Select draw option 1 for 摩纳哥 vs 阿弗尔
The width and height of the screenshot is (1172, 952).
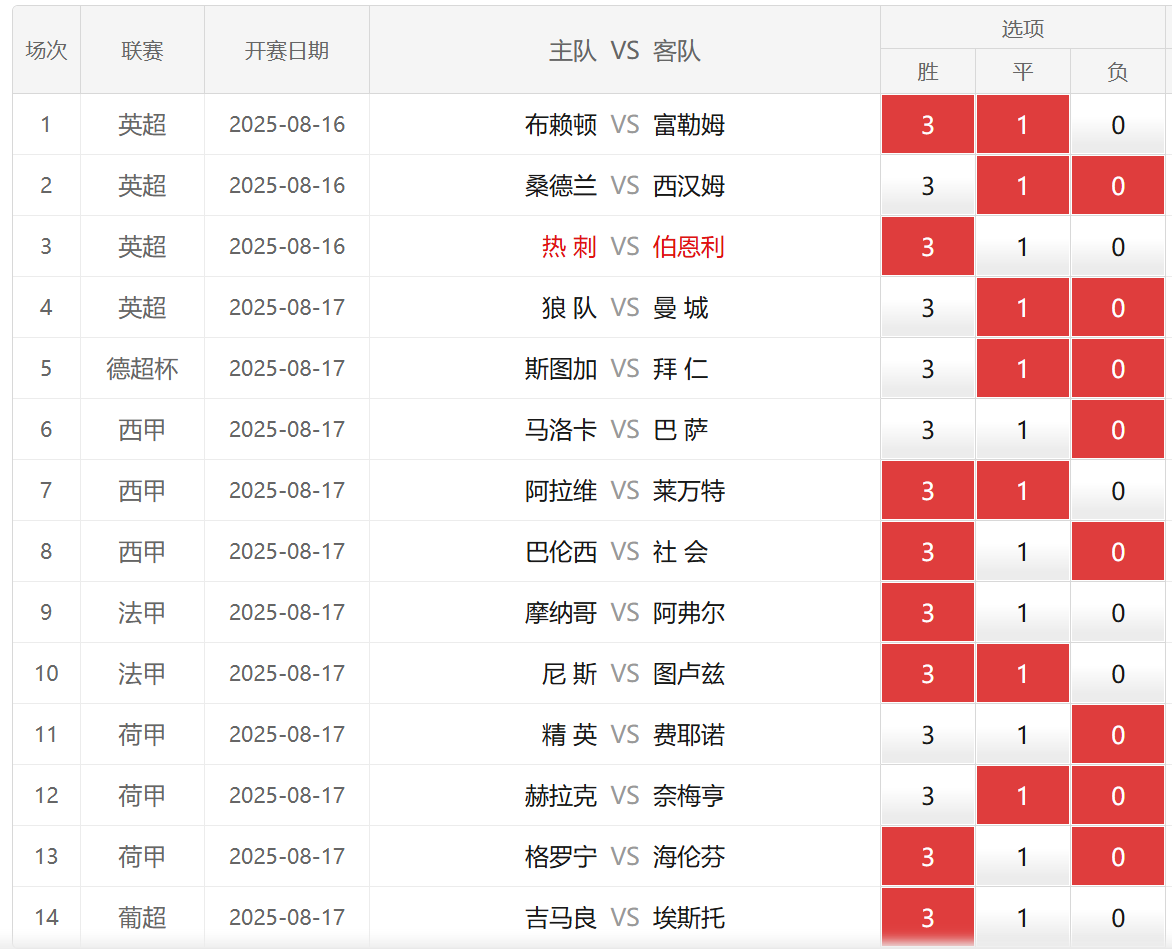[1023, 612]
